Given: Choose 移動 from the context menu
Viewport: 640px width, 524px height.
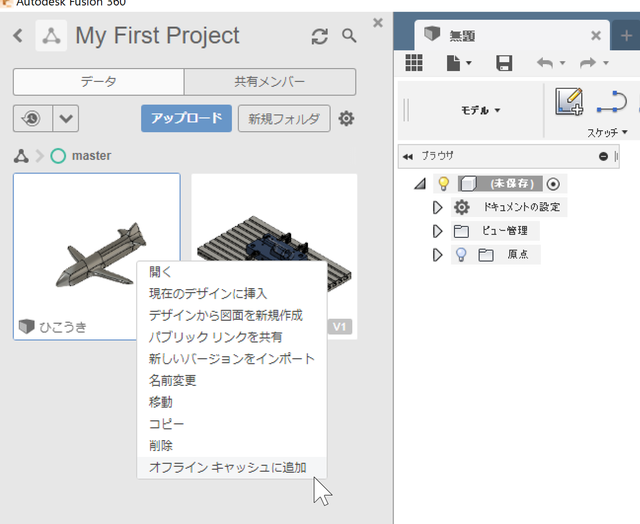Looking at the screenshot, I should click(232, 402).
